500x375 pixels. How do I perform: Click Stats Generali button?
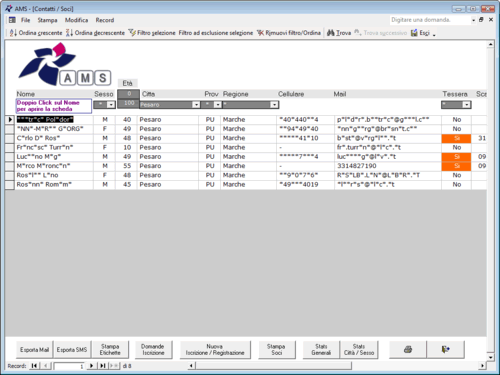(x=321, y=349)
